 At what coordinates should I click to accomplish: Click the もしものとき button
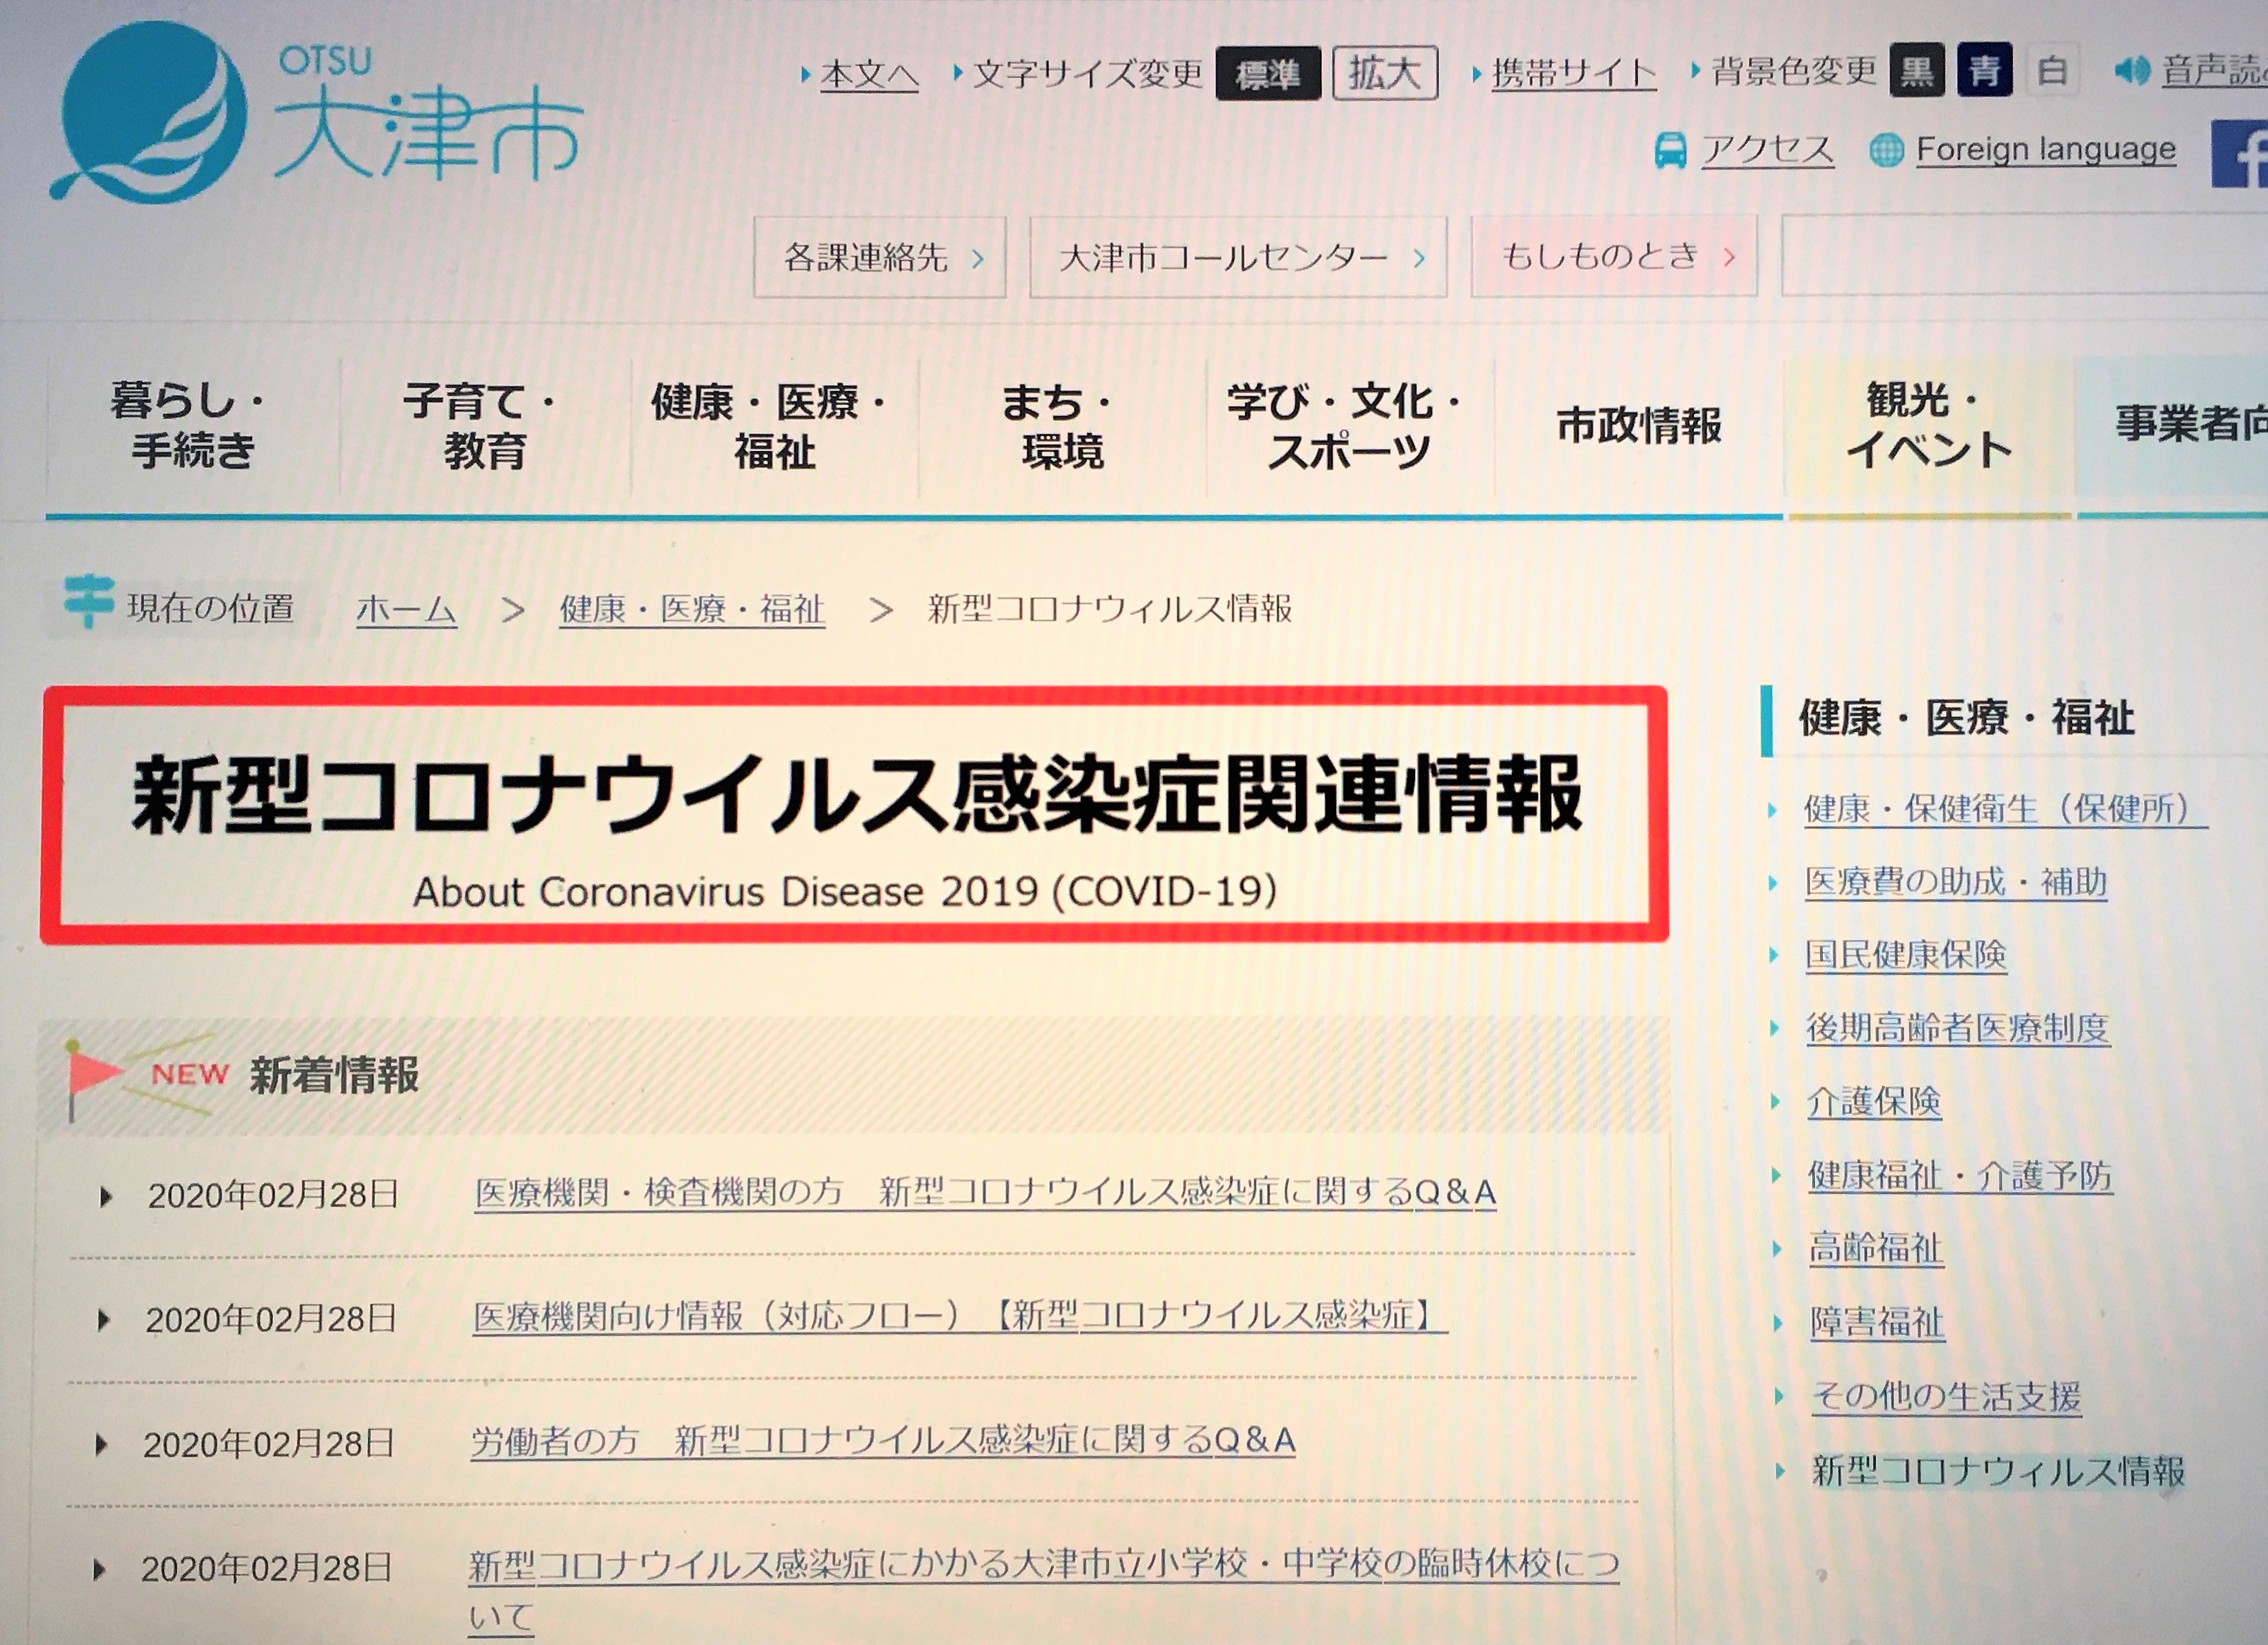pos(1614,256)
